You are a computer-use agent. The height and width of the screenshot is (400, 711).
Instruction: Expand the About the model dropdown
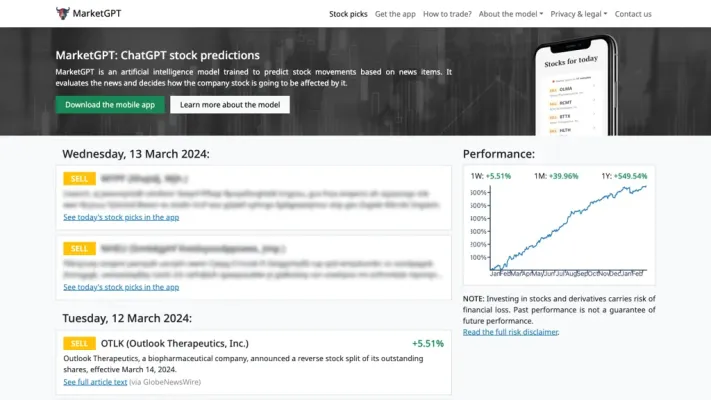click(510, 14)
